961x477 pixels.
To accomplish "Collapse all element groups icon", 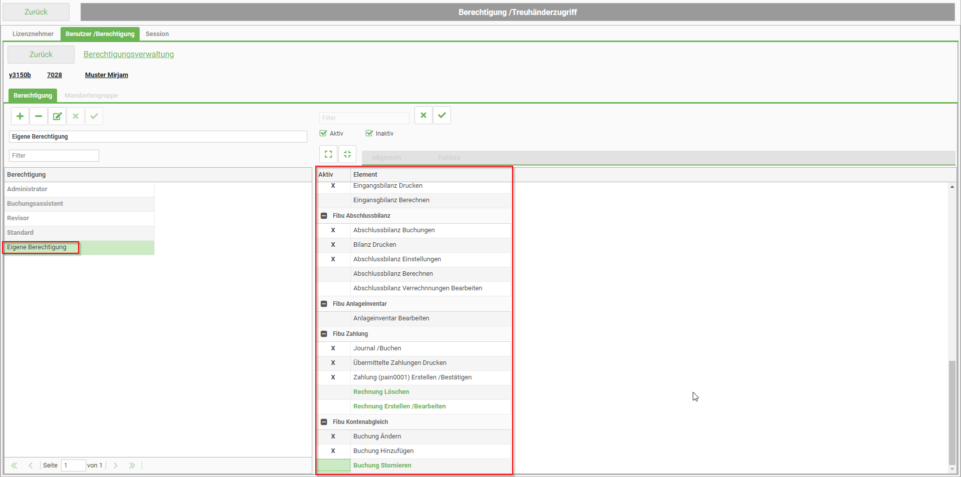I will point(347,155).
